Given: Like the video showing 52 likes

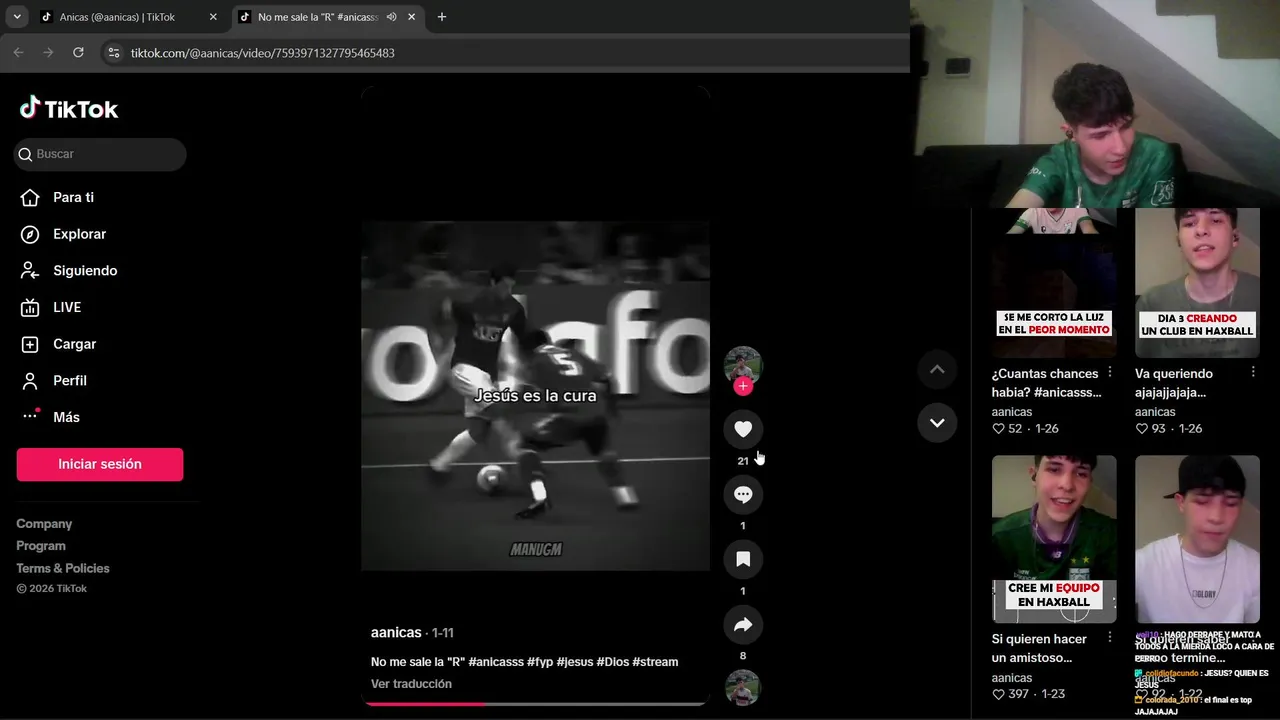Looking at the screenshot, I should (x=998, y=428).
